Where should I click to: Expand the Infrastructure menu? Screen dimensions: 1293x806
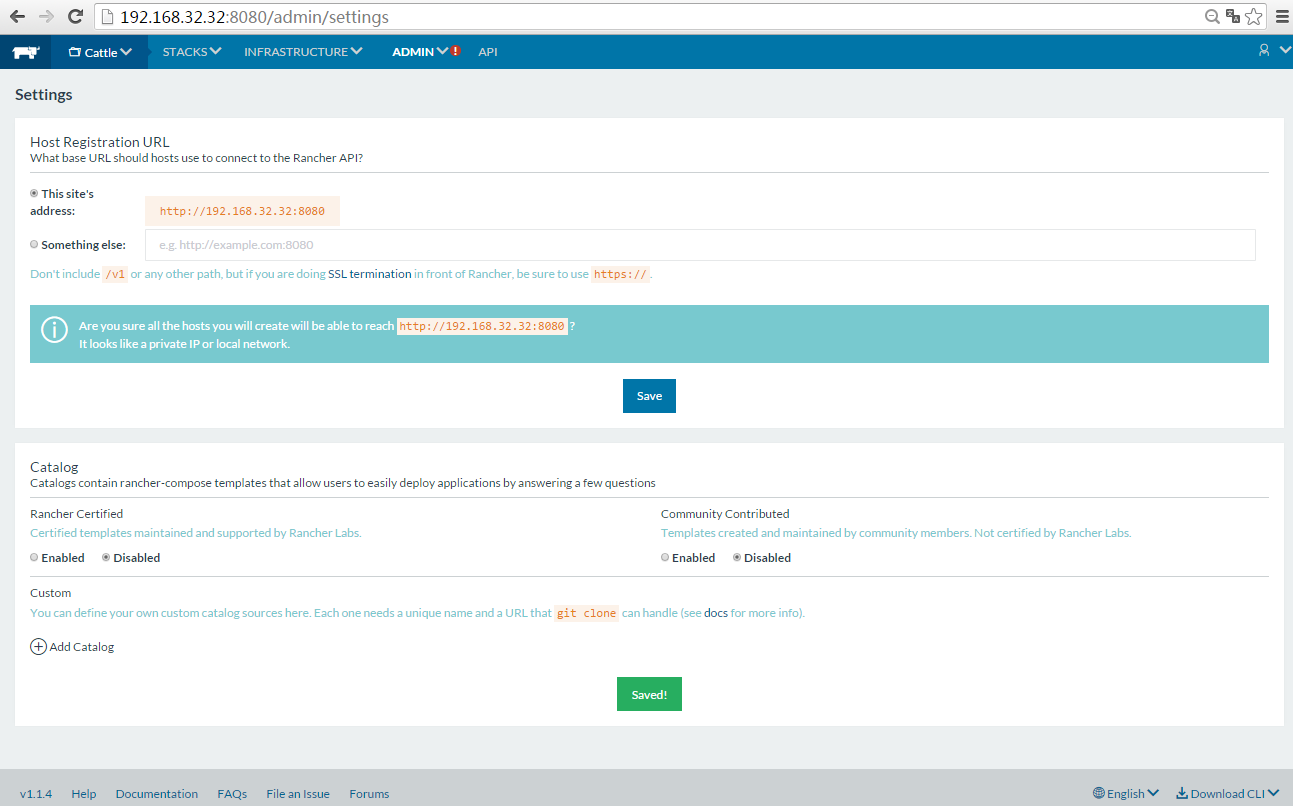tap(303, 52)
